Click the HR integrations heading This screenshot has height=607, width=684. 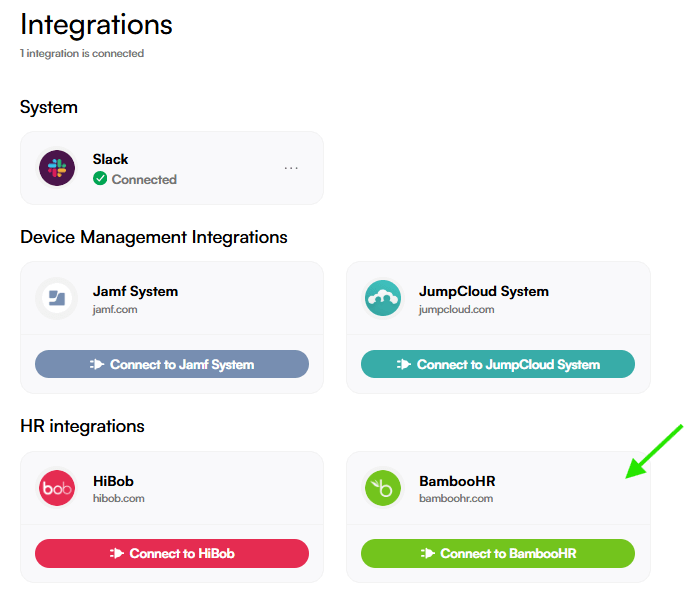[82, 426]
